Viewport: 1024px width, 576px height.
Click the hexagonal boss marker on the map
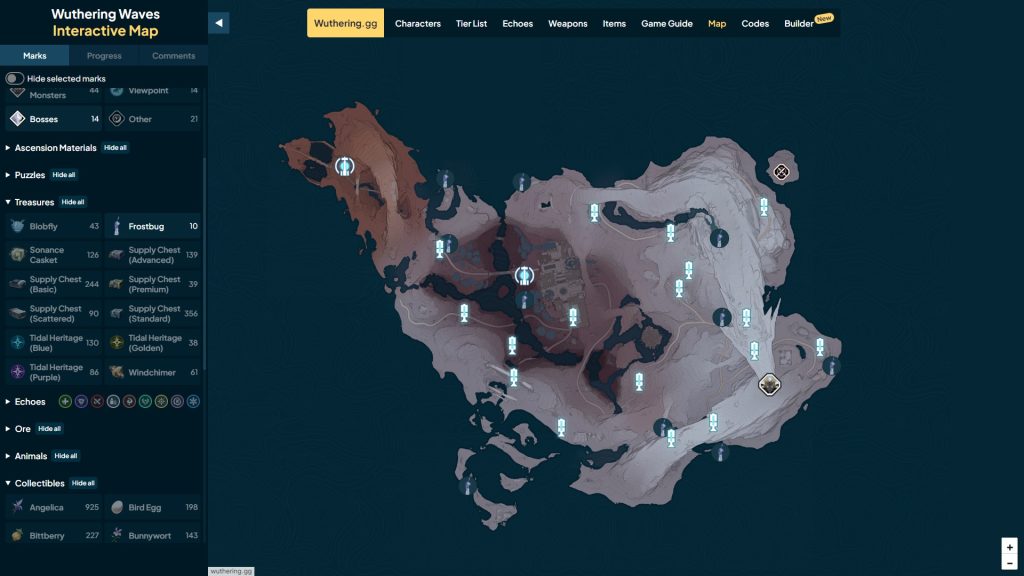pos(769,385)
